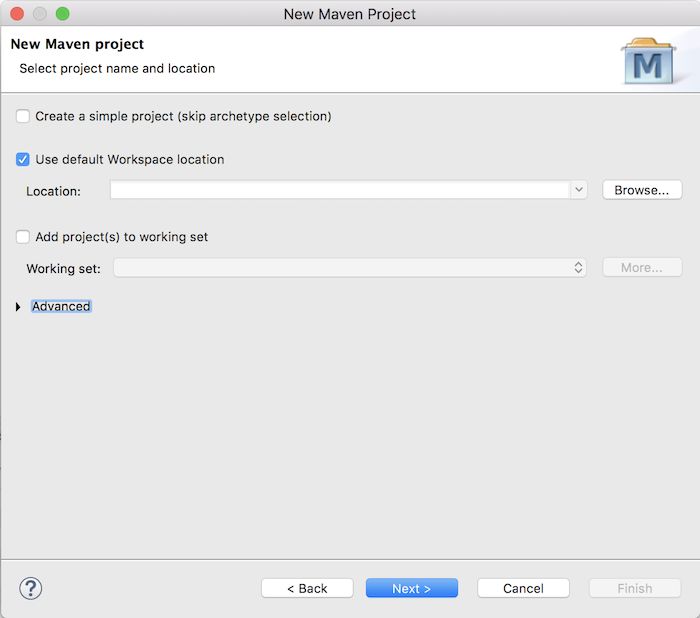Tick Add project(s) to working set
Image resolution: width=700 pixels, height=618 pixels.
coord(23,237)
